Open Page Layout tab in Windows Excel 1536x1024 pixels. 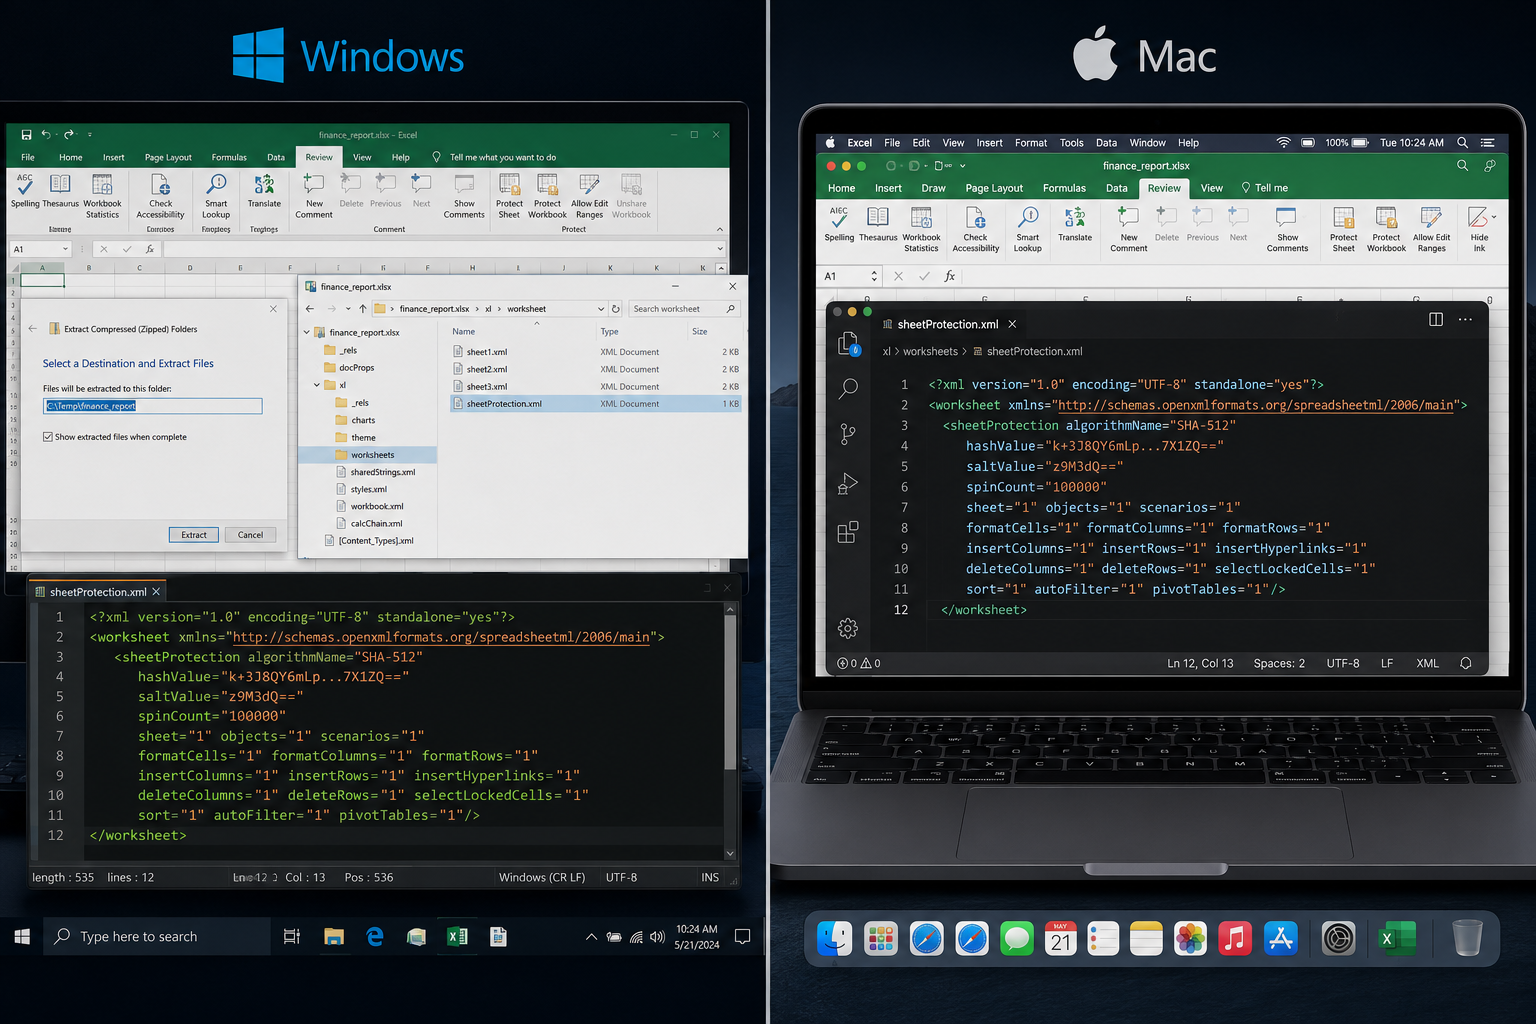(x=168, y=157)
